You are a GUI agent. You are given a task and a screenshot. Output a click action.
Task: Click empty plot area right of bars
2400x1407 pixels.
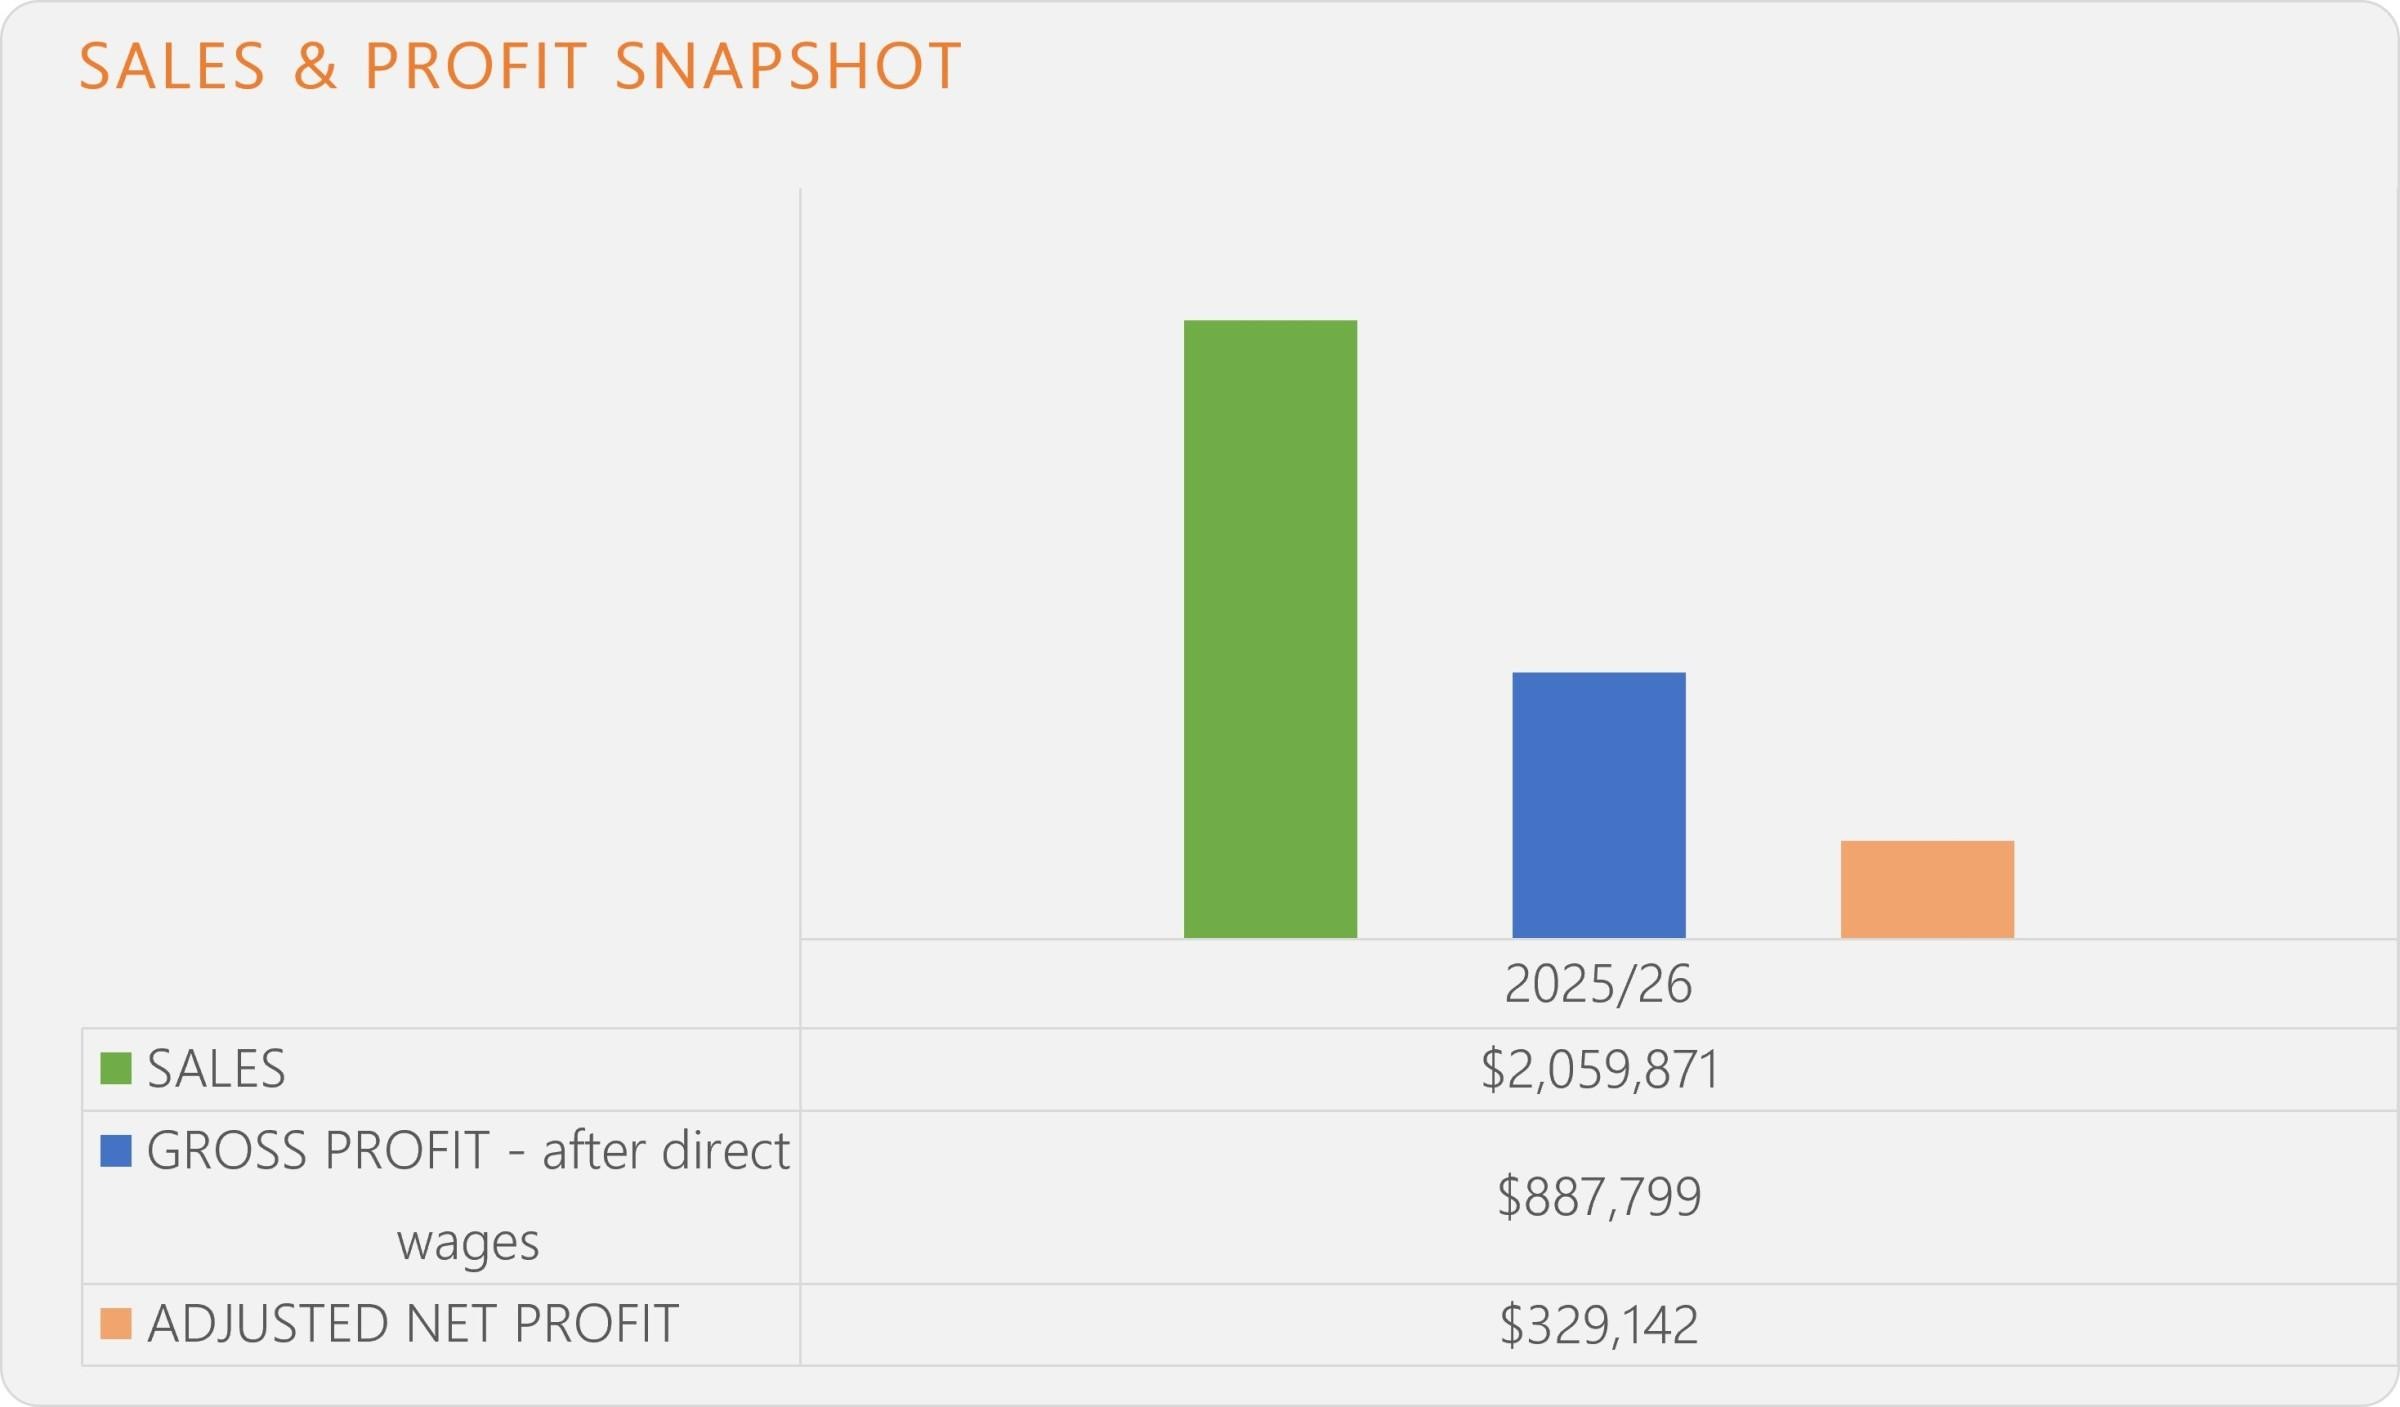pos(2200,600)
